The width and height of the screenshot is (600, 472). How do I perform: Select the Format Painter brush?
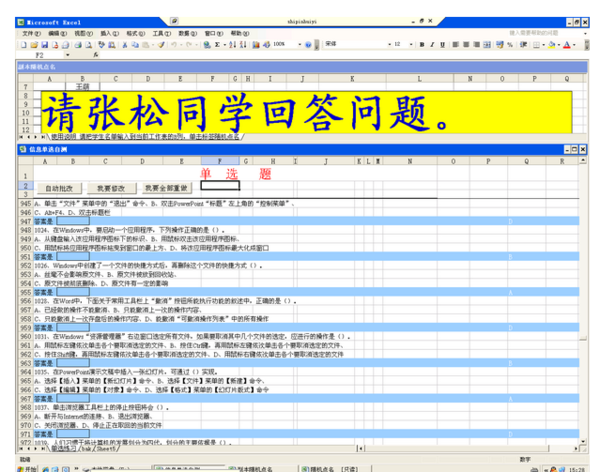161,45
